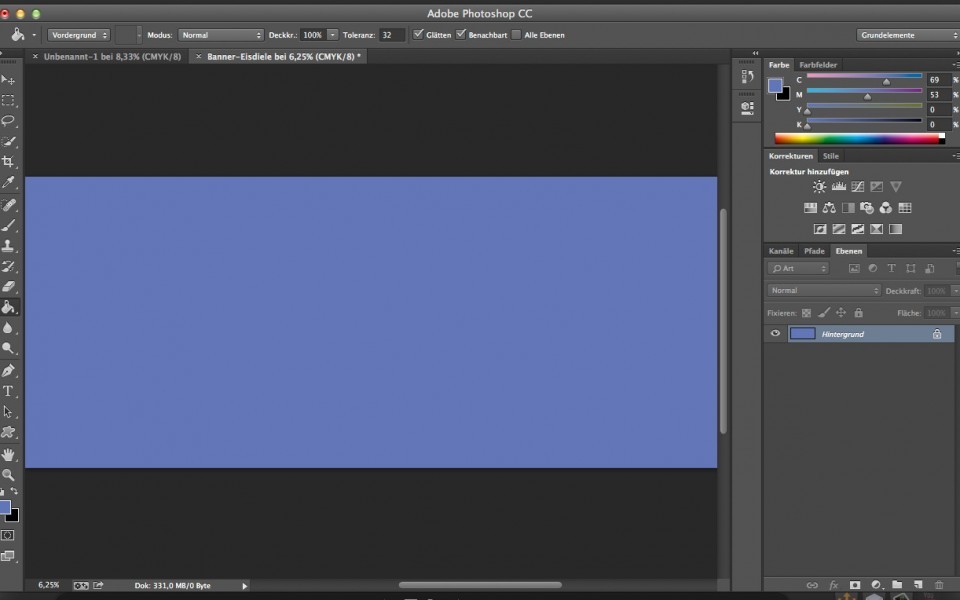Add an Exposure adjustment

(877, 187)
